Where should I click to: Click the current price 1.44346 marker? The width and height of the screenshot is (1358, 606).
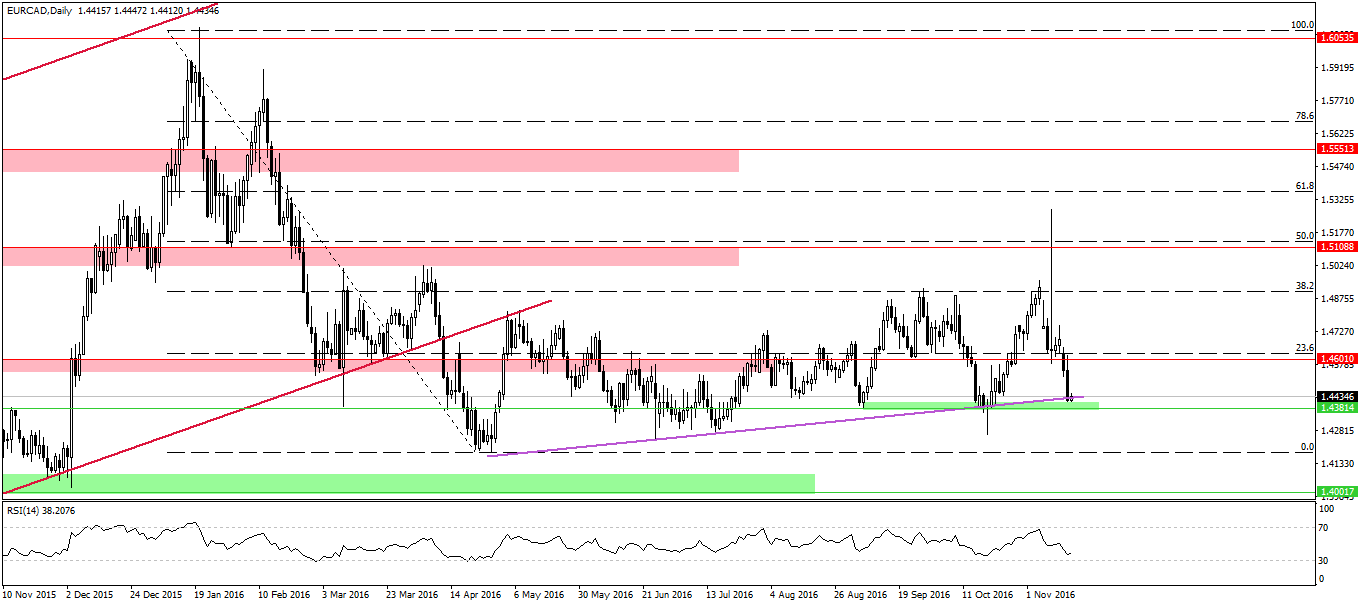[1336, 397]
